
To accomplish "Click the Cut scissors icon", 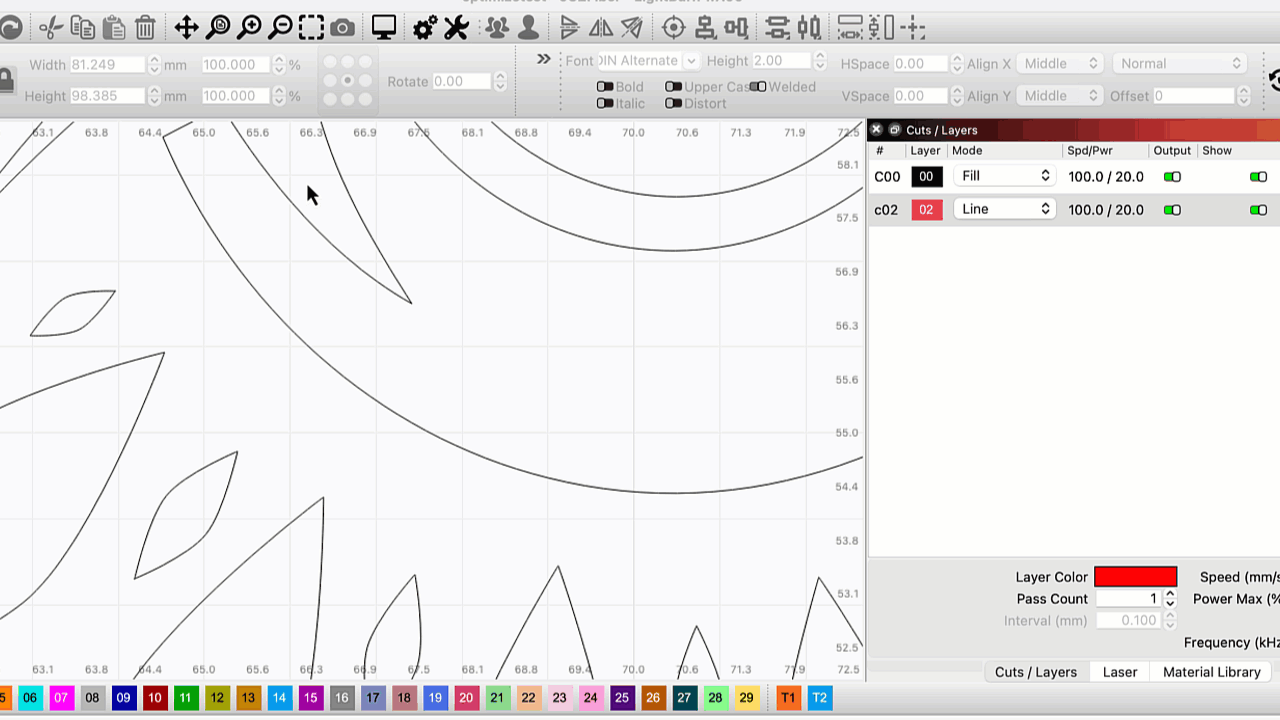I will (50, 28).
